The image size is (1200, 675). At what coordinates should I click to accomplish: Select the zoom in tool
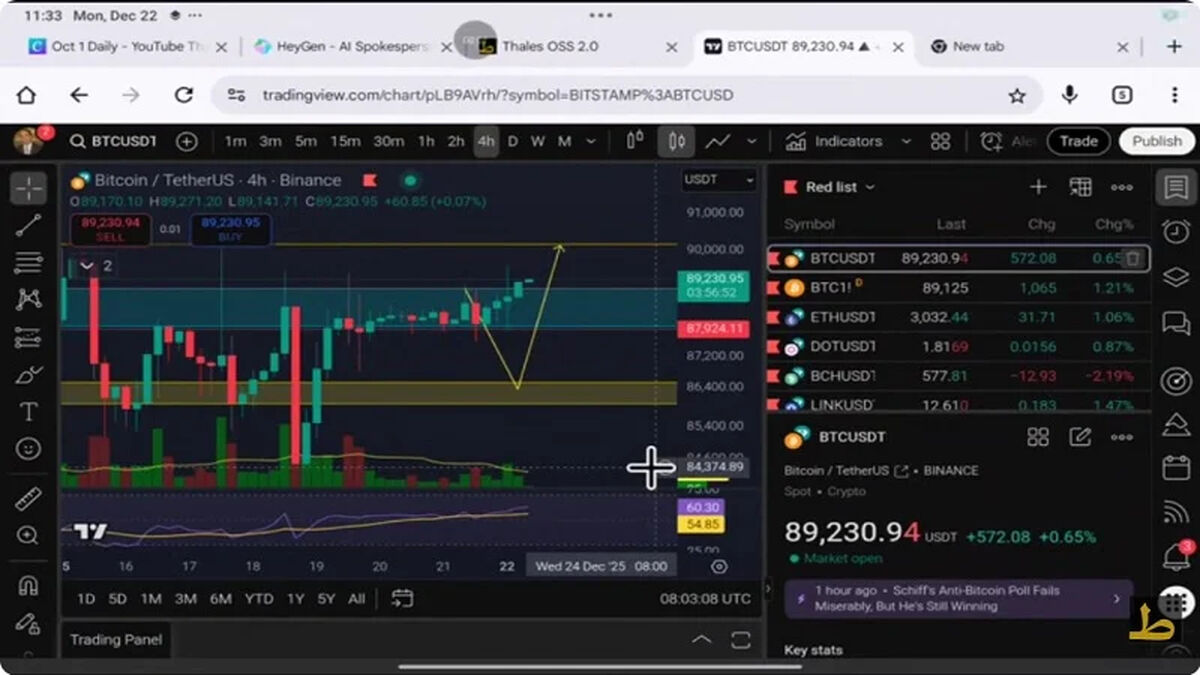[28, 536]
